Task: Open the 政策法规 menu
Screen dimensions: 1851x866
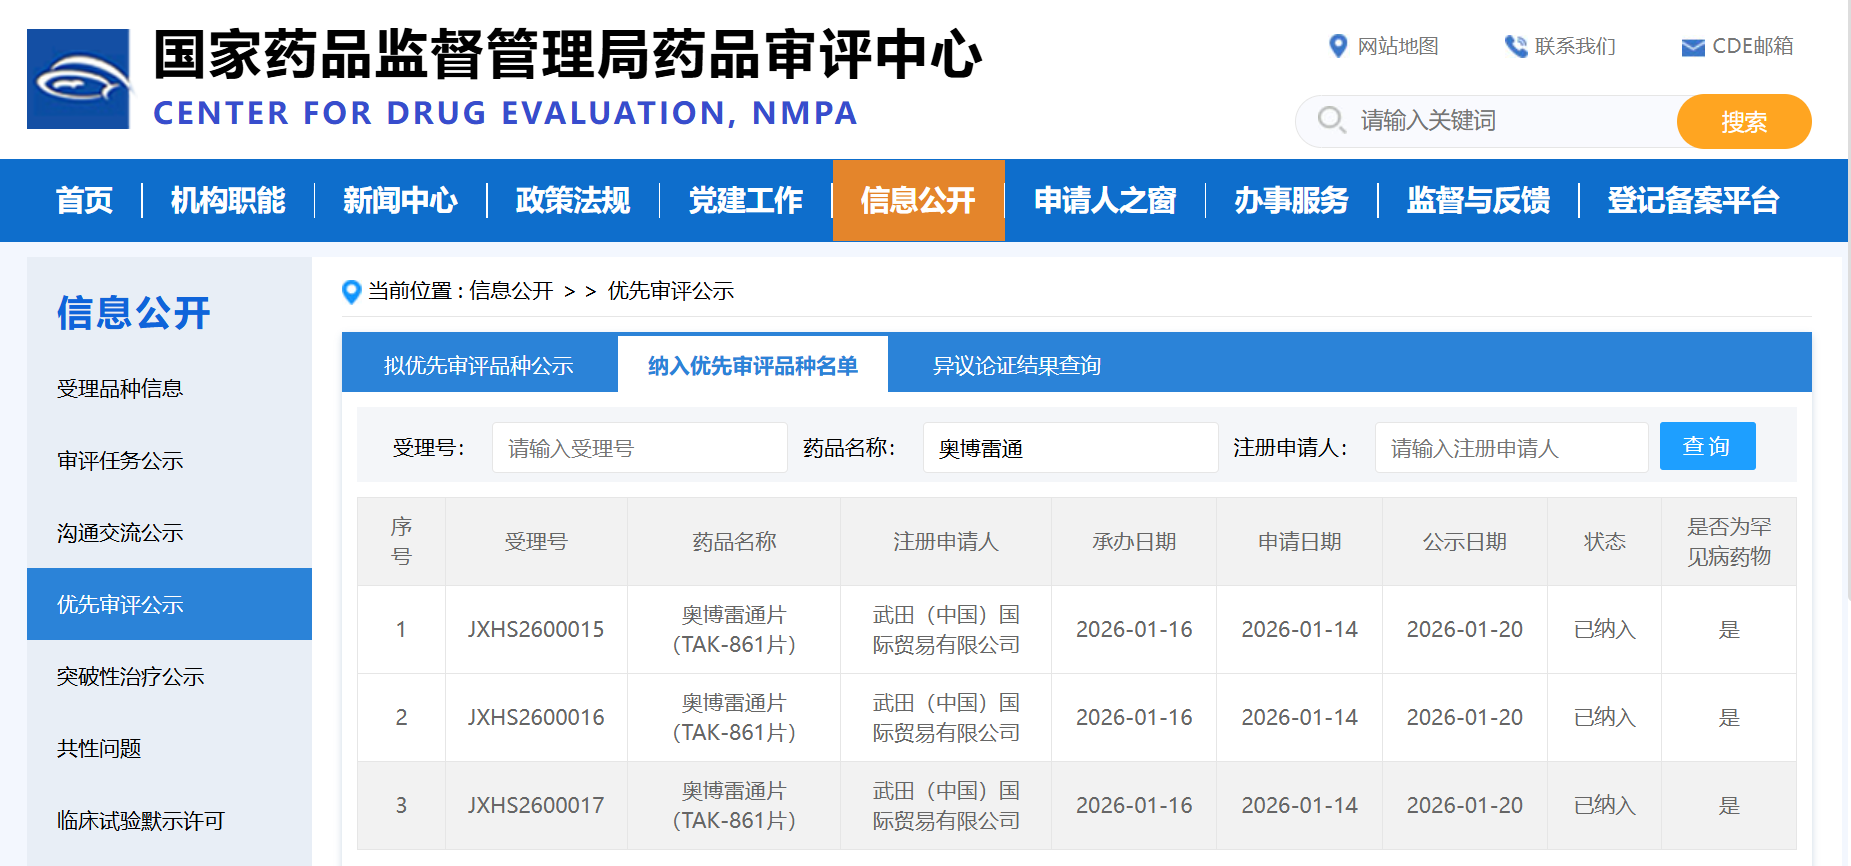Action: click(x=573, y=200)
